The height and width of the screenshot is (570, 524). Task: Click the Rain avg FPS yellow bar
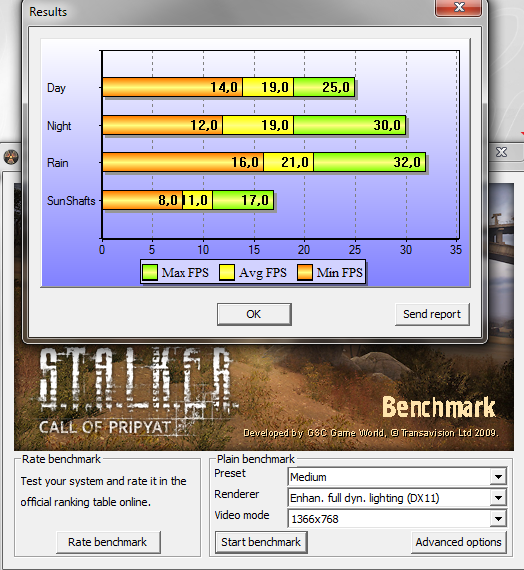point(288,162)
